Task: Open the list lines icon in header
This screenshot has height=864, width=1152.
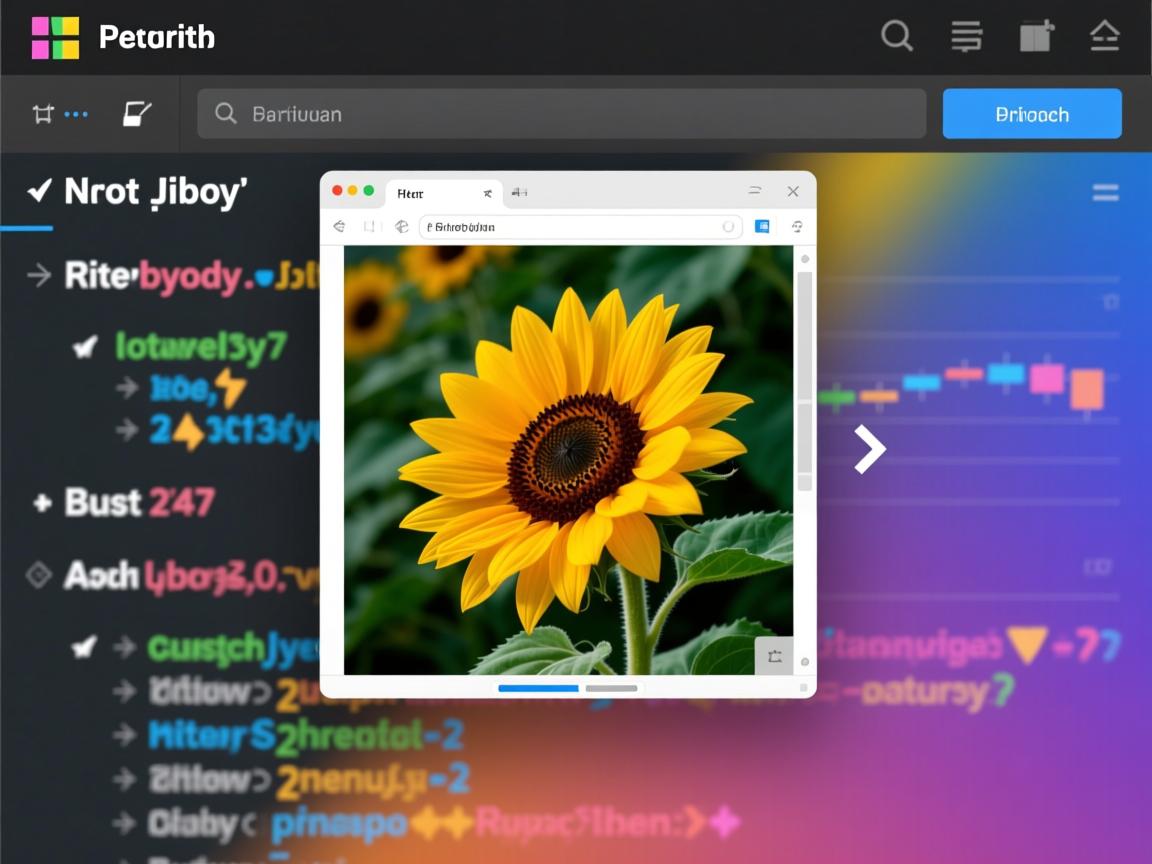Action: tap(966, 37)
